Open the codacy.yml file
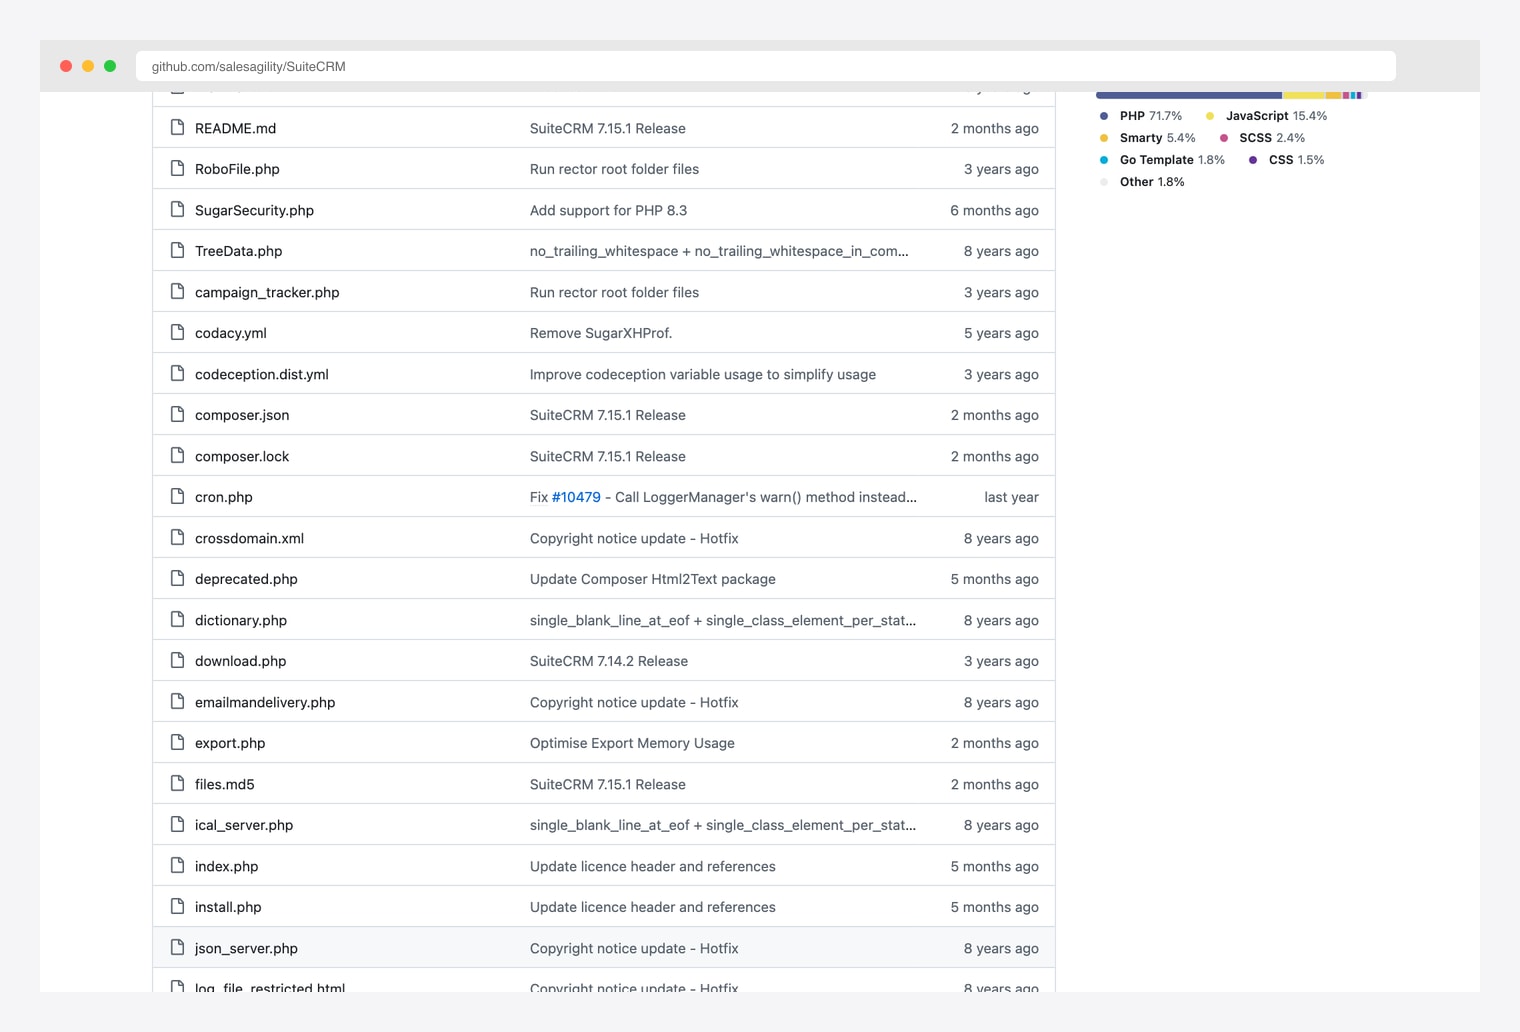Image resolution: width=1520 pixels, height=1032 pixels. pyautogui.click(x=231, y=333)
